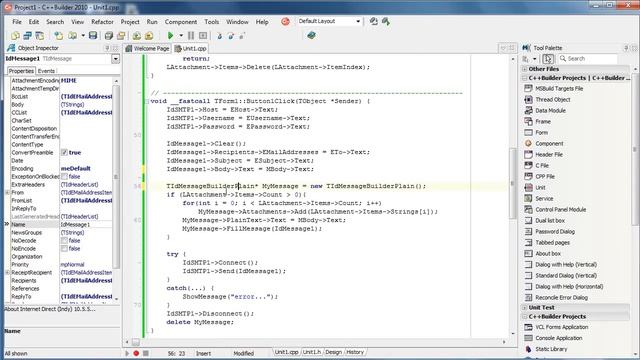Choose Form item in Tool Palette
Image resolution: width=640 pixels, height=360 pixels.
(542, 133)
